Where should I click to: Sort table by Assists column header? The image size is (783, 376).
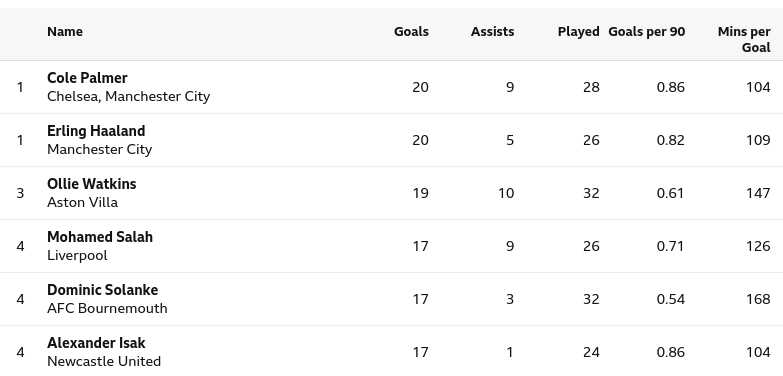[492, 31]
